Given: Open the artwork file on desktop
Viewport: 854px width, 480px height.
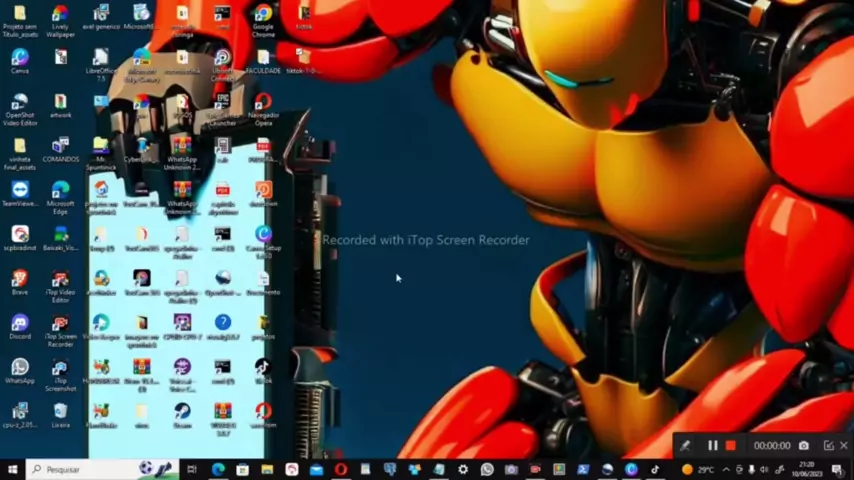Looking at the screenshot, I should [x=60, y=106].
